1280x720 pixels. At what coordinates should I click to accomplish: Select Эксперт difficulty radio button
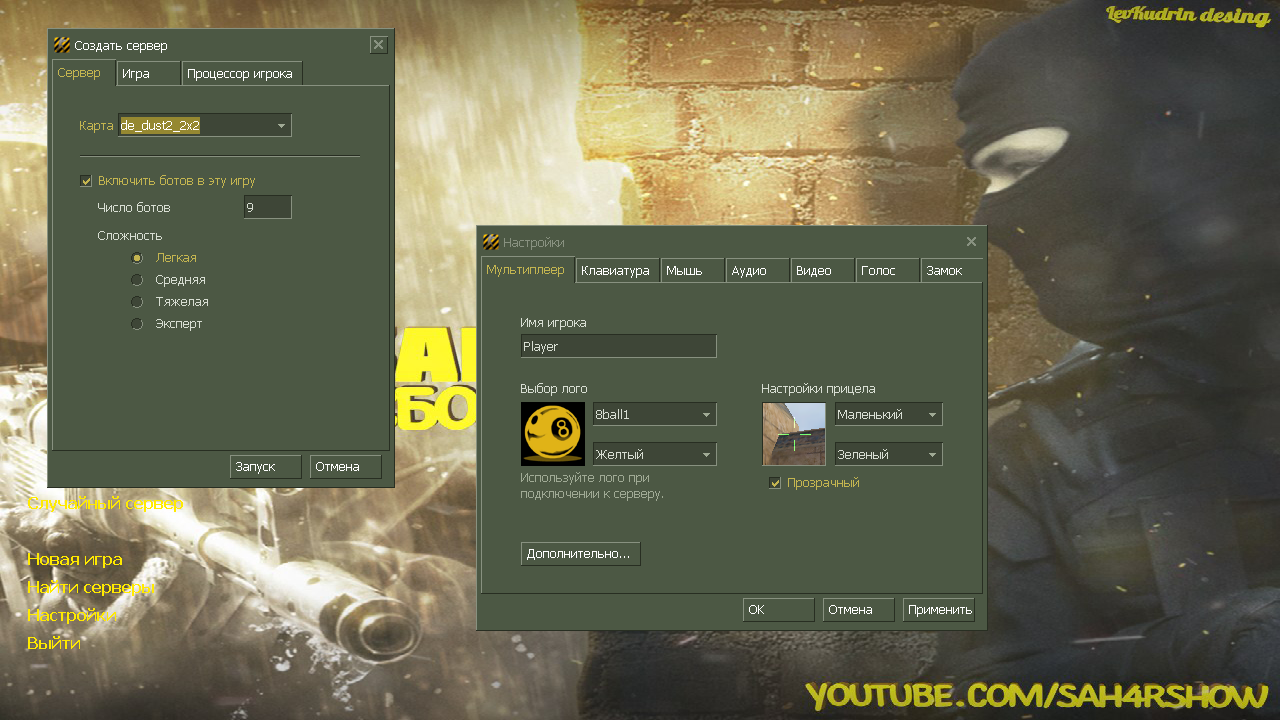[137, 324]
